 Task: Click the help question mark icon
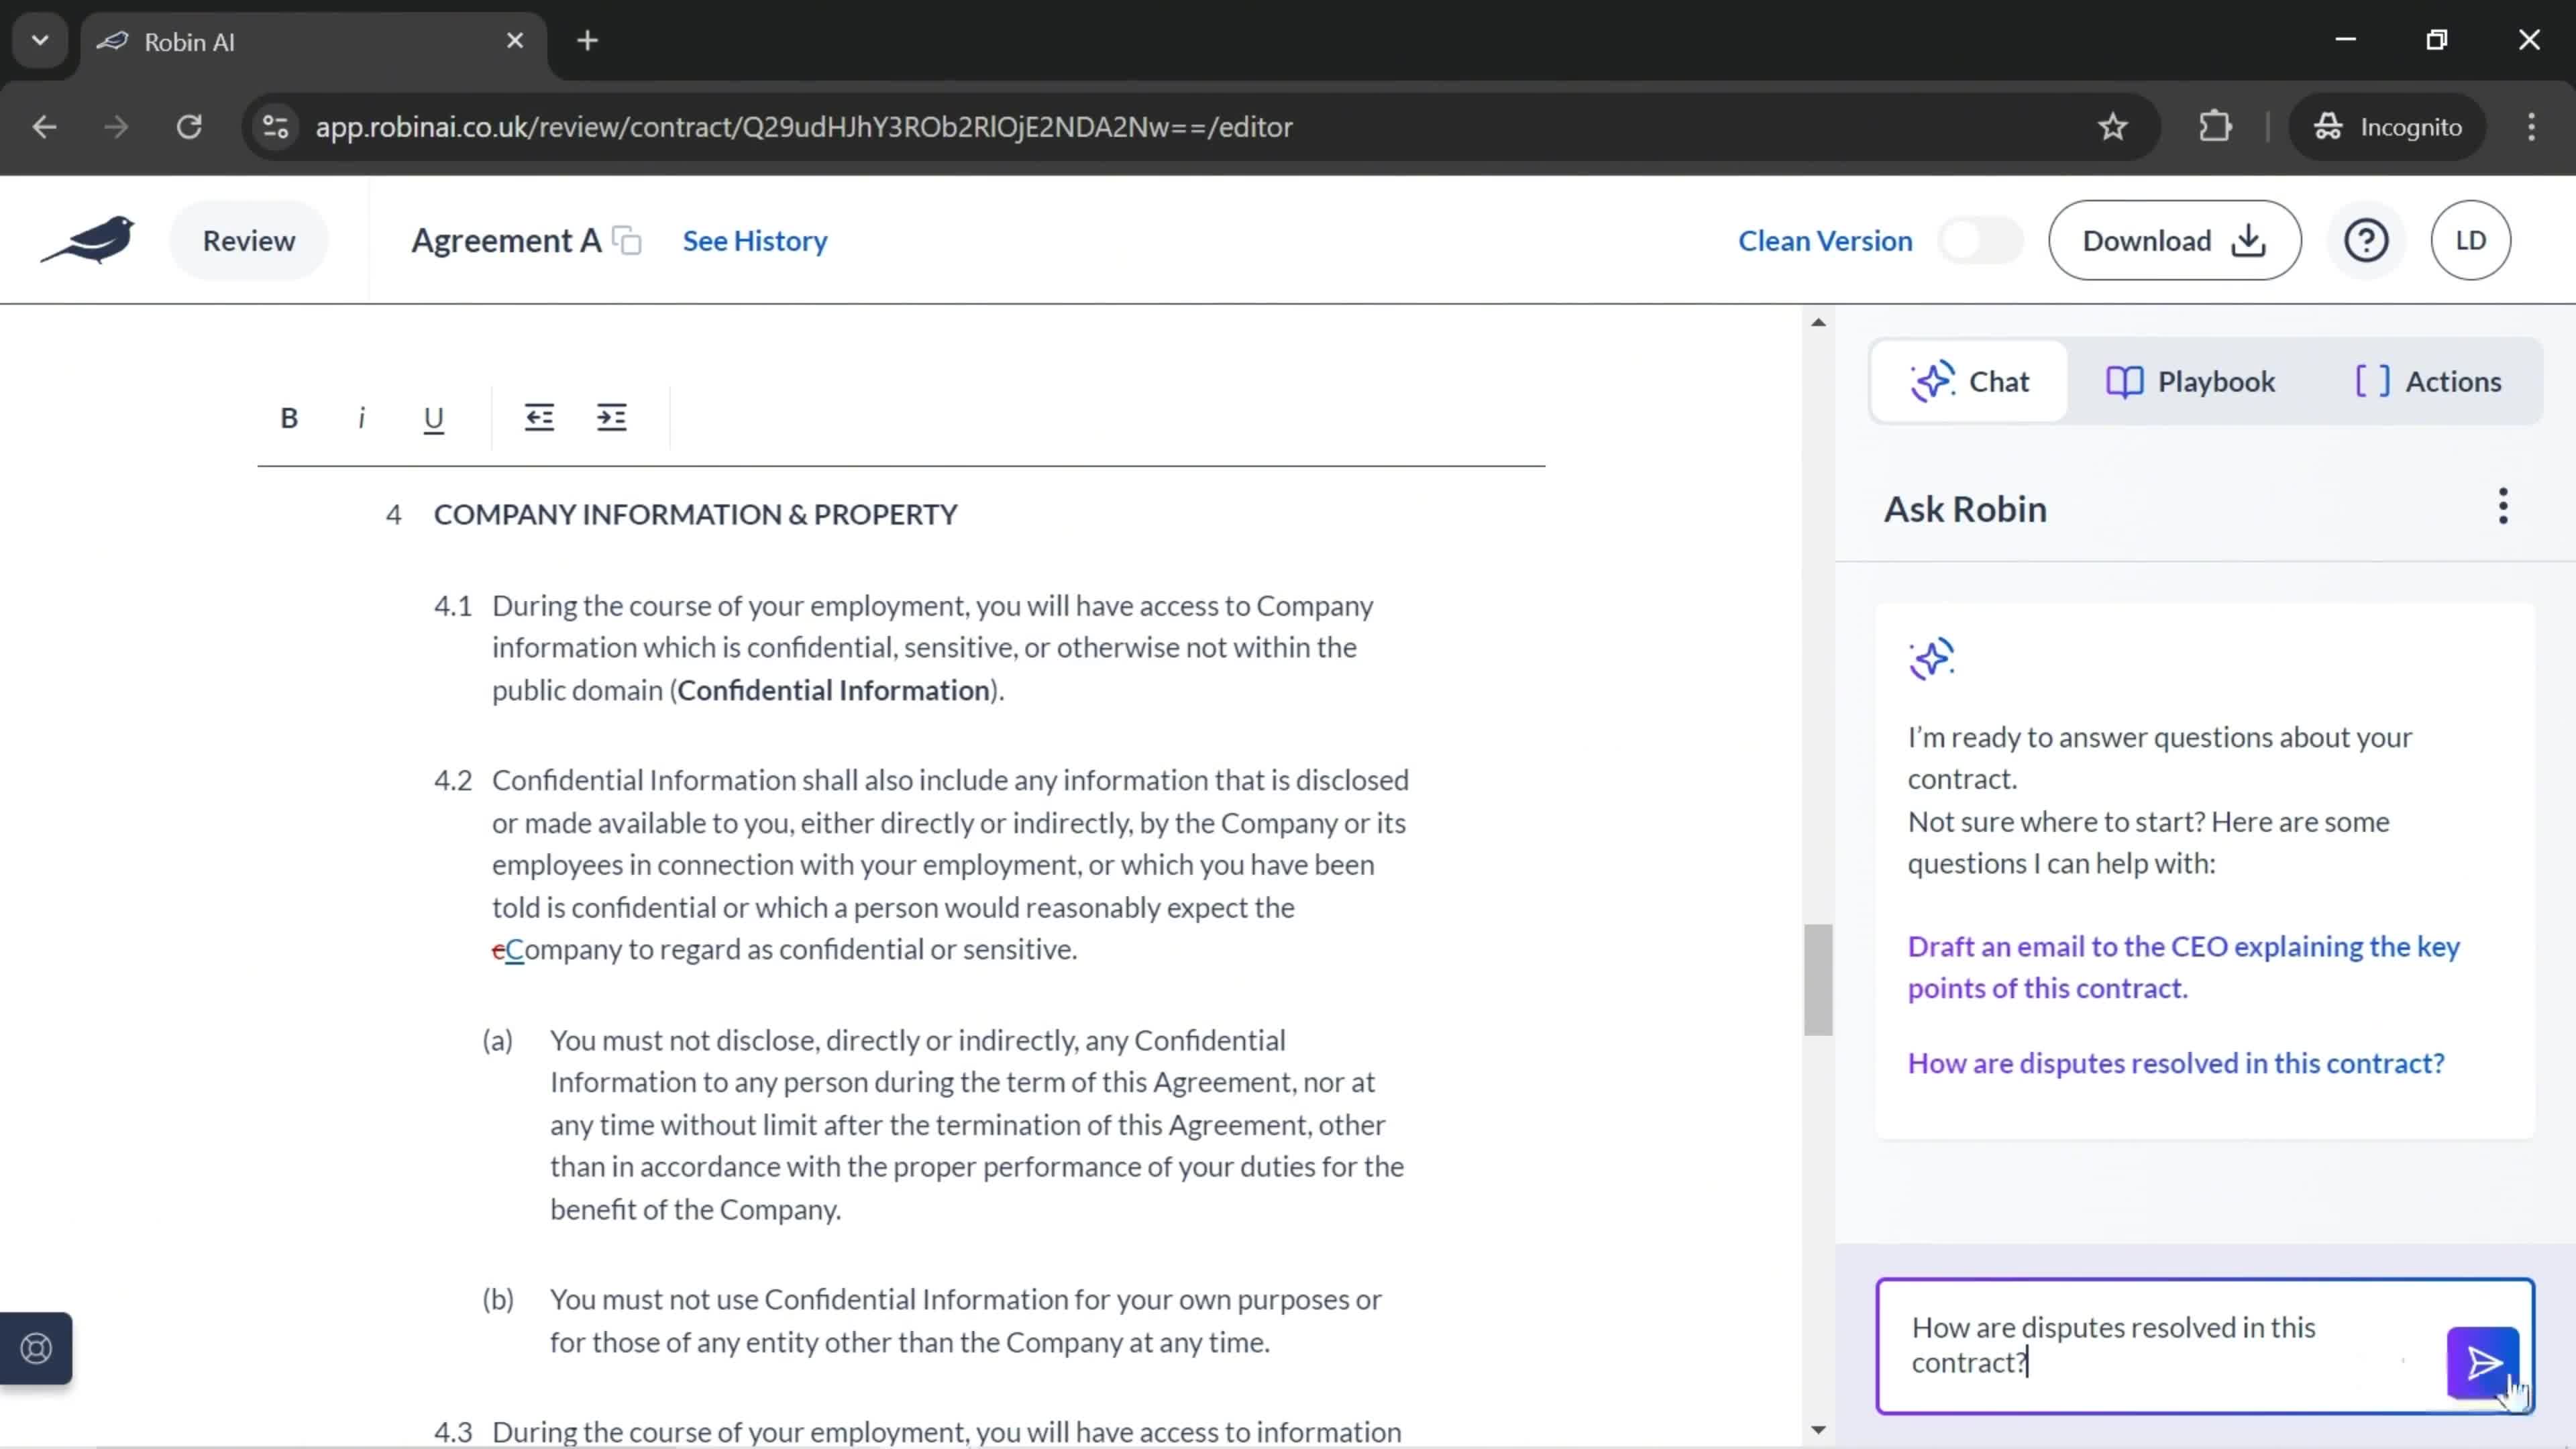pos(2367,241)
